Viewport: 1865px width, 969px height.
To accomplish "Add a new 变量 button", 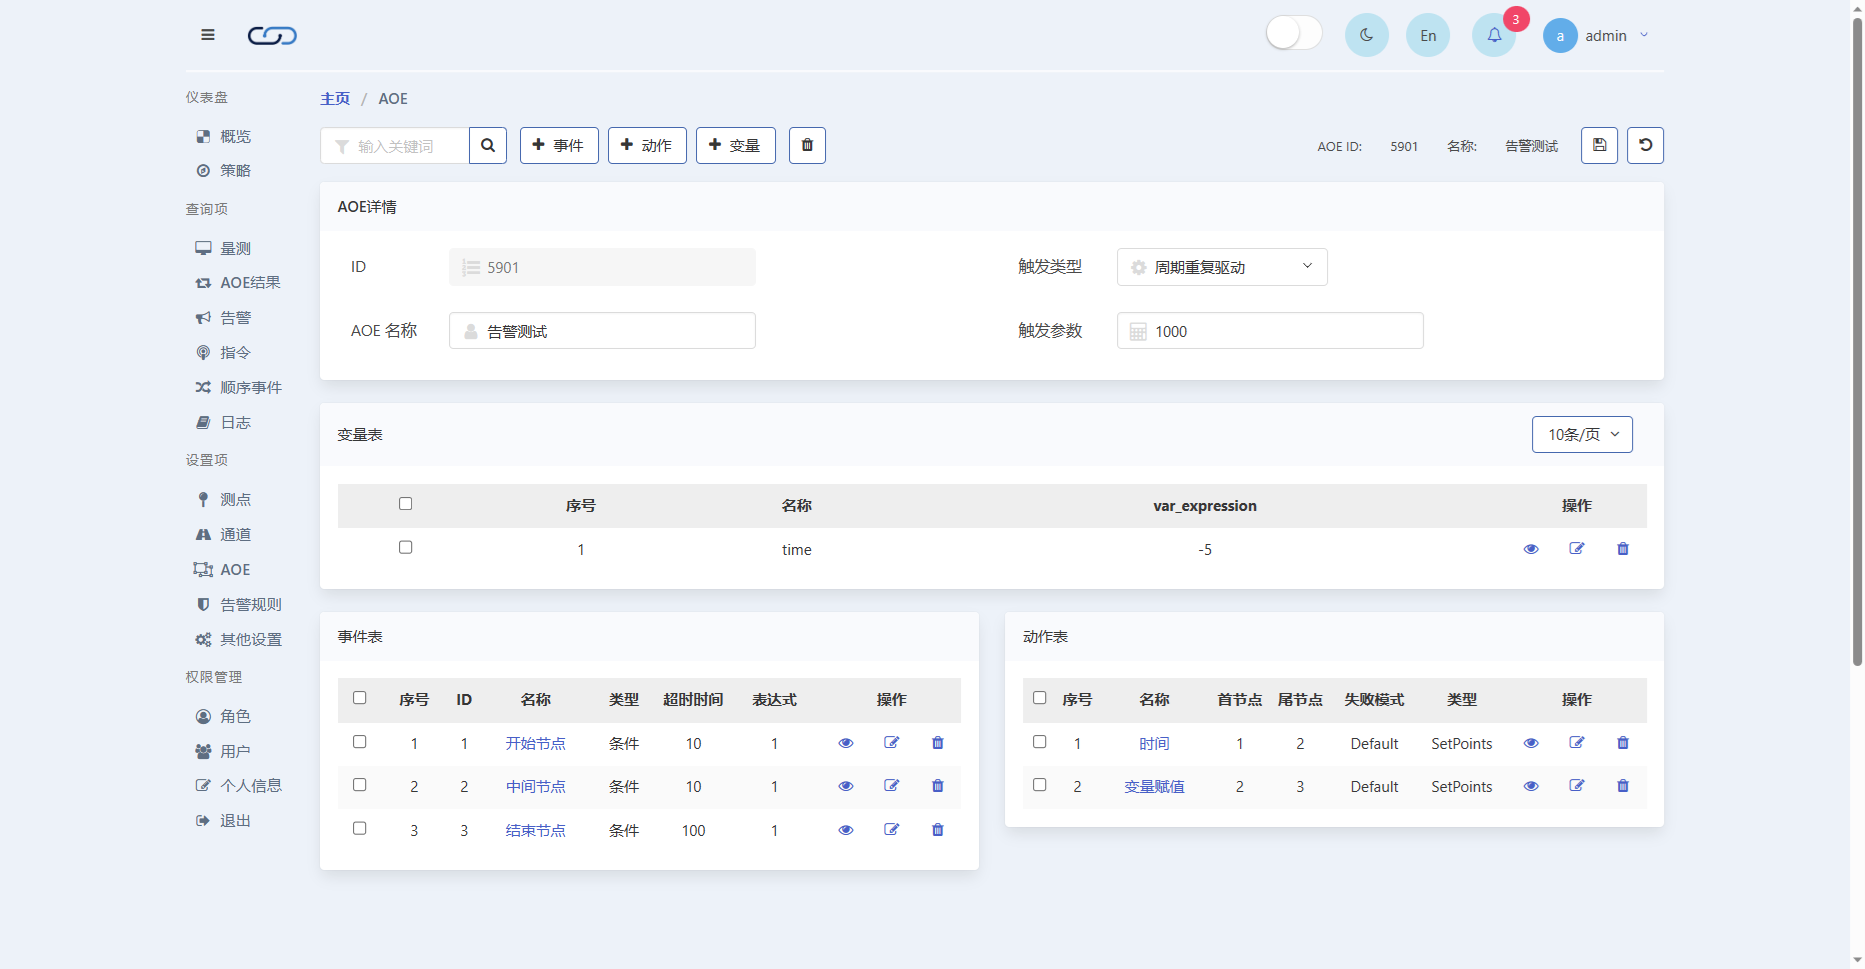I will [736, 145].
